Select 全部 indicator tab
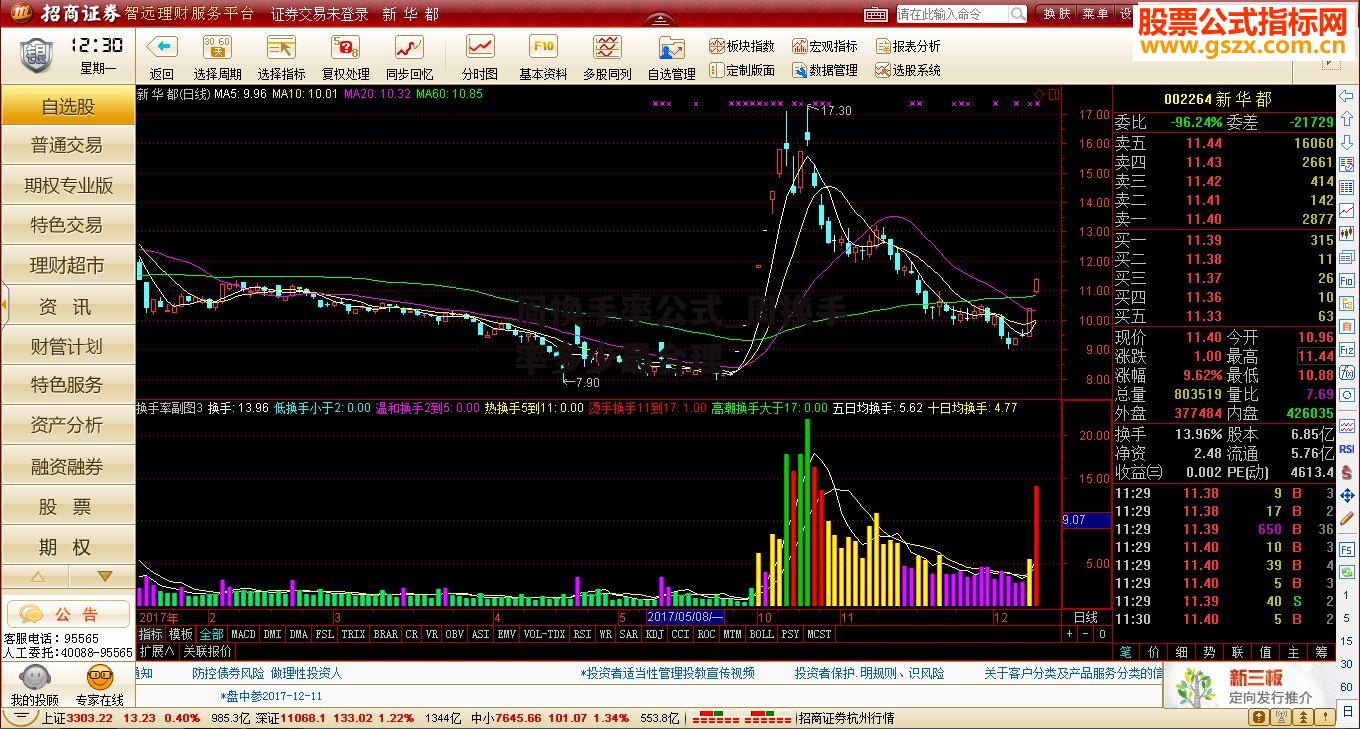 (211, 634)
